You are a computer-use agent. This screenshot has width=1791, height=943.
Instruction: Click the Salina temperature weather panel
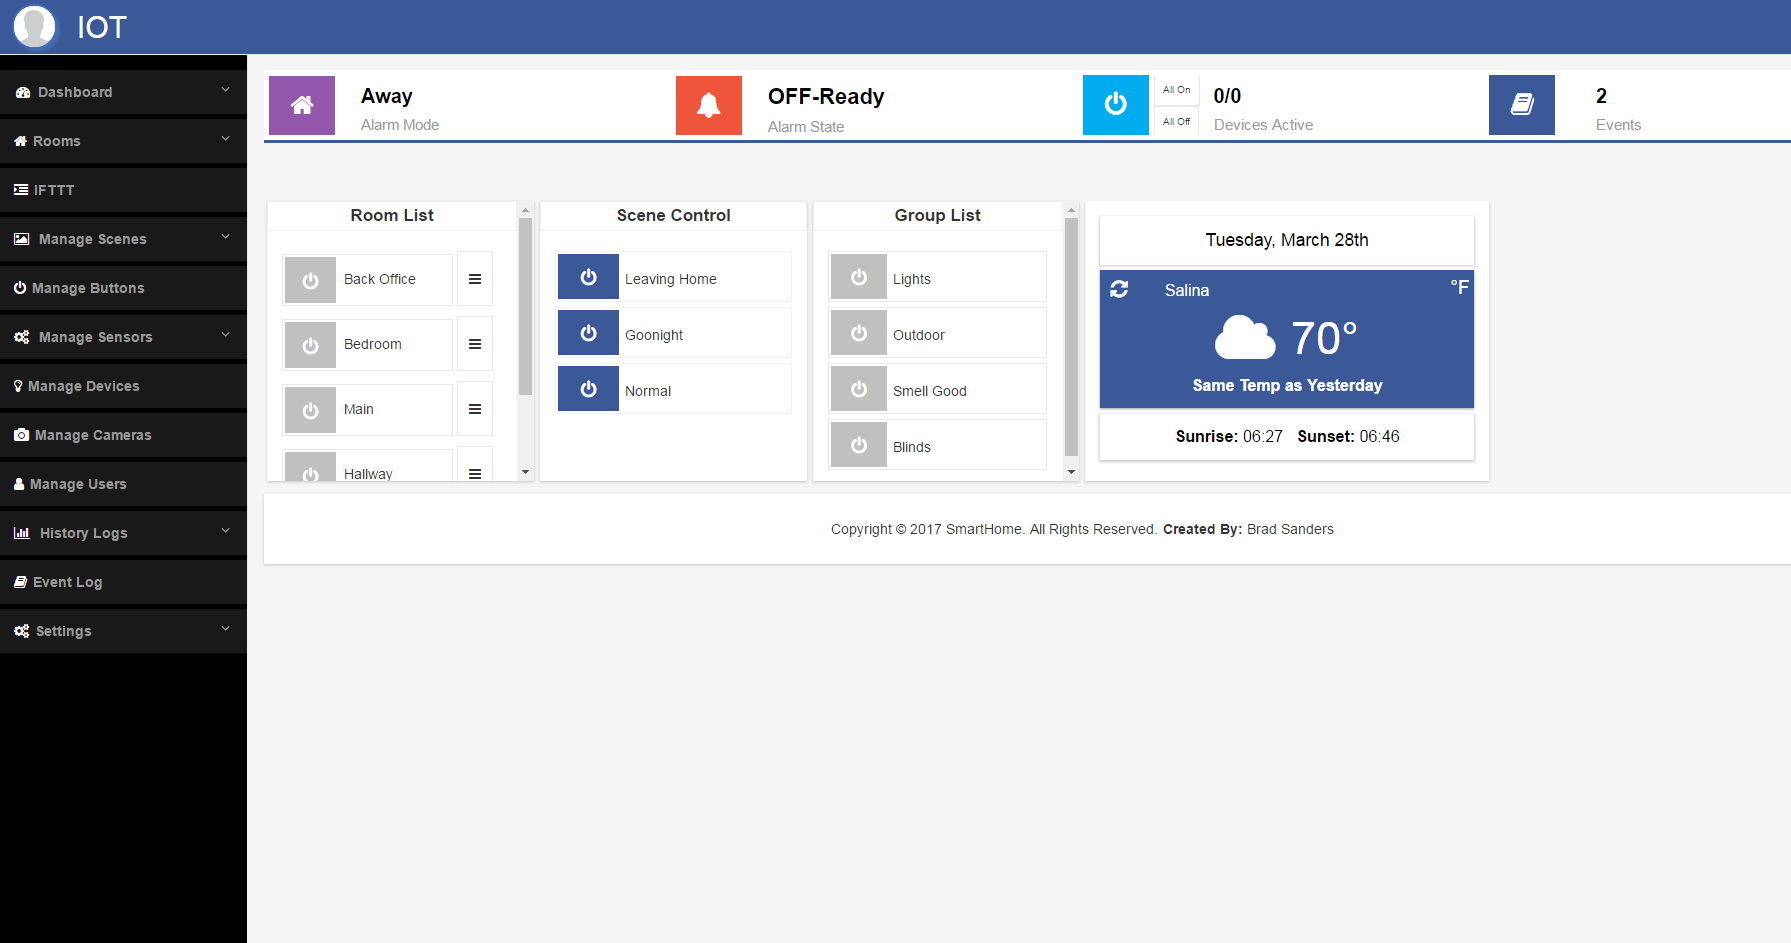[x=1286, y=339]
